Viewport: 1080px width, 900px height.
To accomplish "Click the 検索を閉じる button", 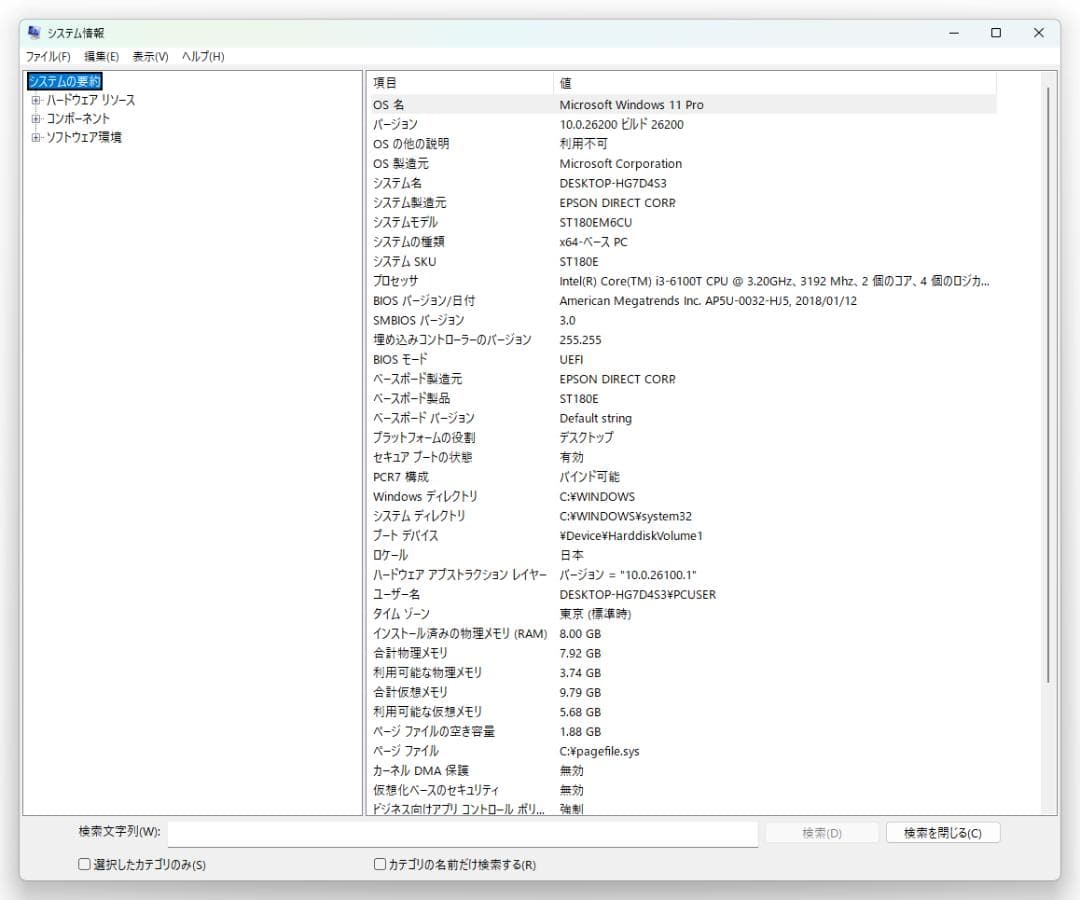I will (942, 832).
